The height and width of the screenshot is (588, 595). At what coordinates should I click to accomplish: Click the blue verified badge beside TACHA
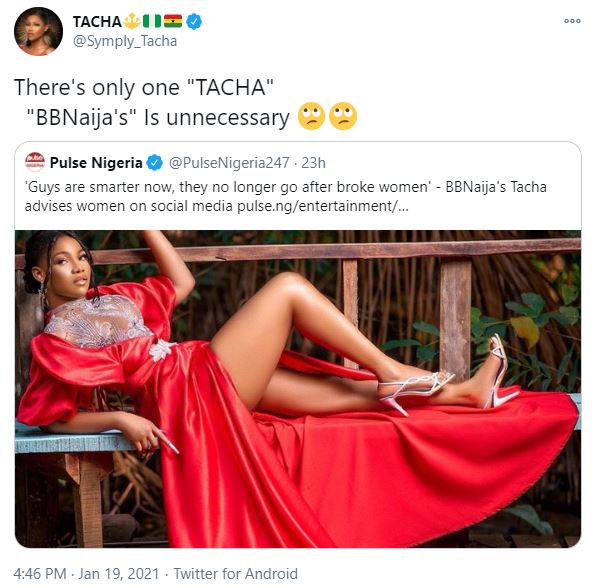194,22
